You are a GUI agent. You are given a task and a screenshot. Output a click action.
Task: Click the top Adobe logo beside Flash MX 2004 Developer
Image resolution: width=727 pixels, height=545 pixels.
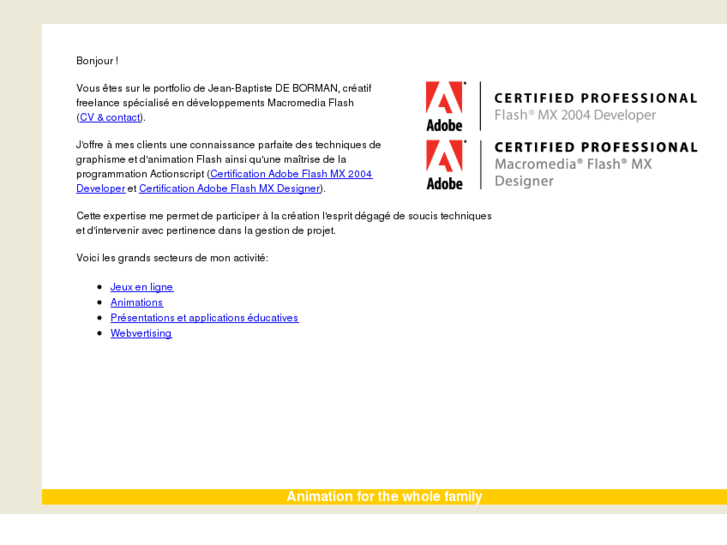pyautogui.click(x=444, y=106)
